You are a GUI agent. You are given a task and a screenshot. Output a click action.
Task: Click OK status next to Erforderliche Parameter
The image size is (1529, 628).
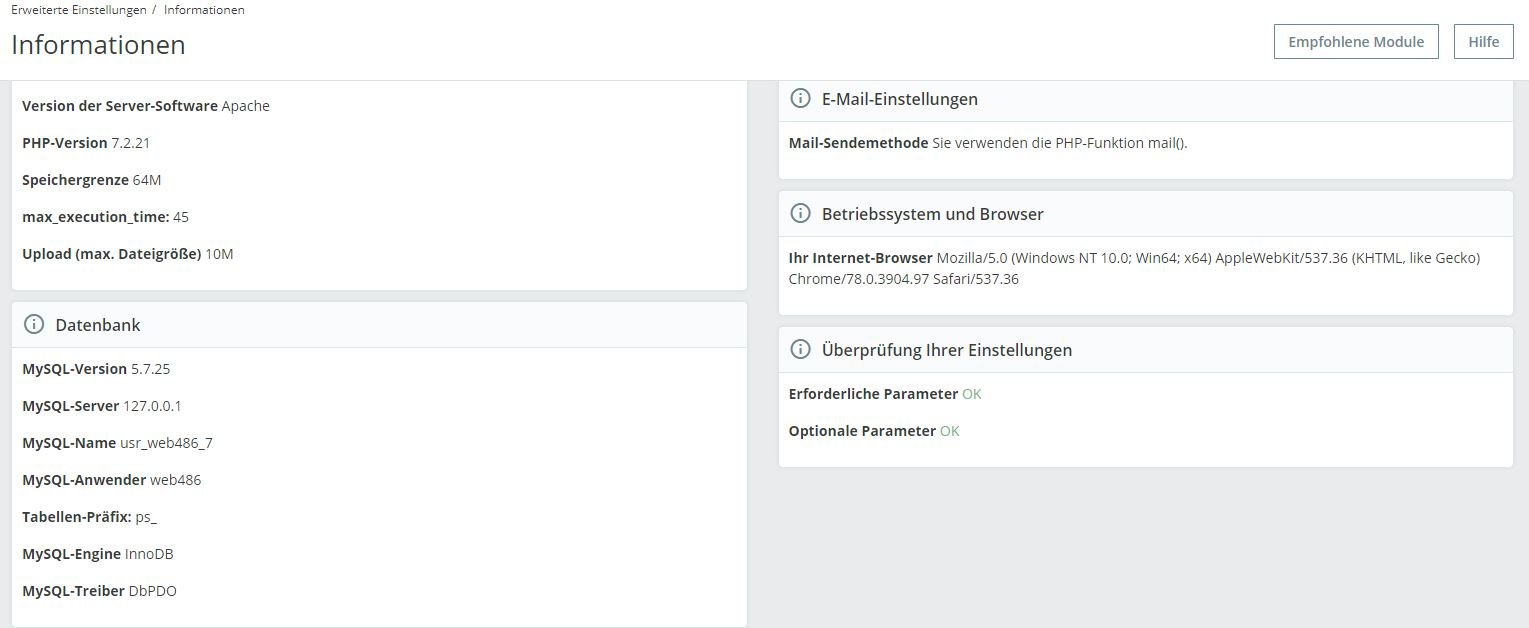[x=971, y=394]
